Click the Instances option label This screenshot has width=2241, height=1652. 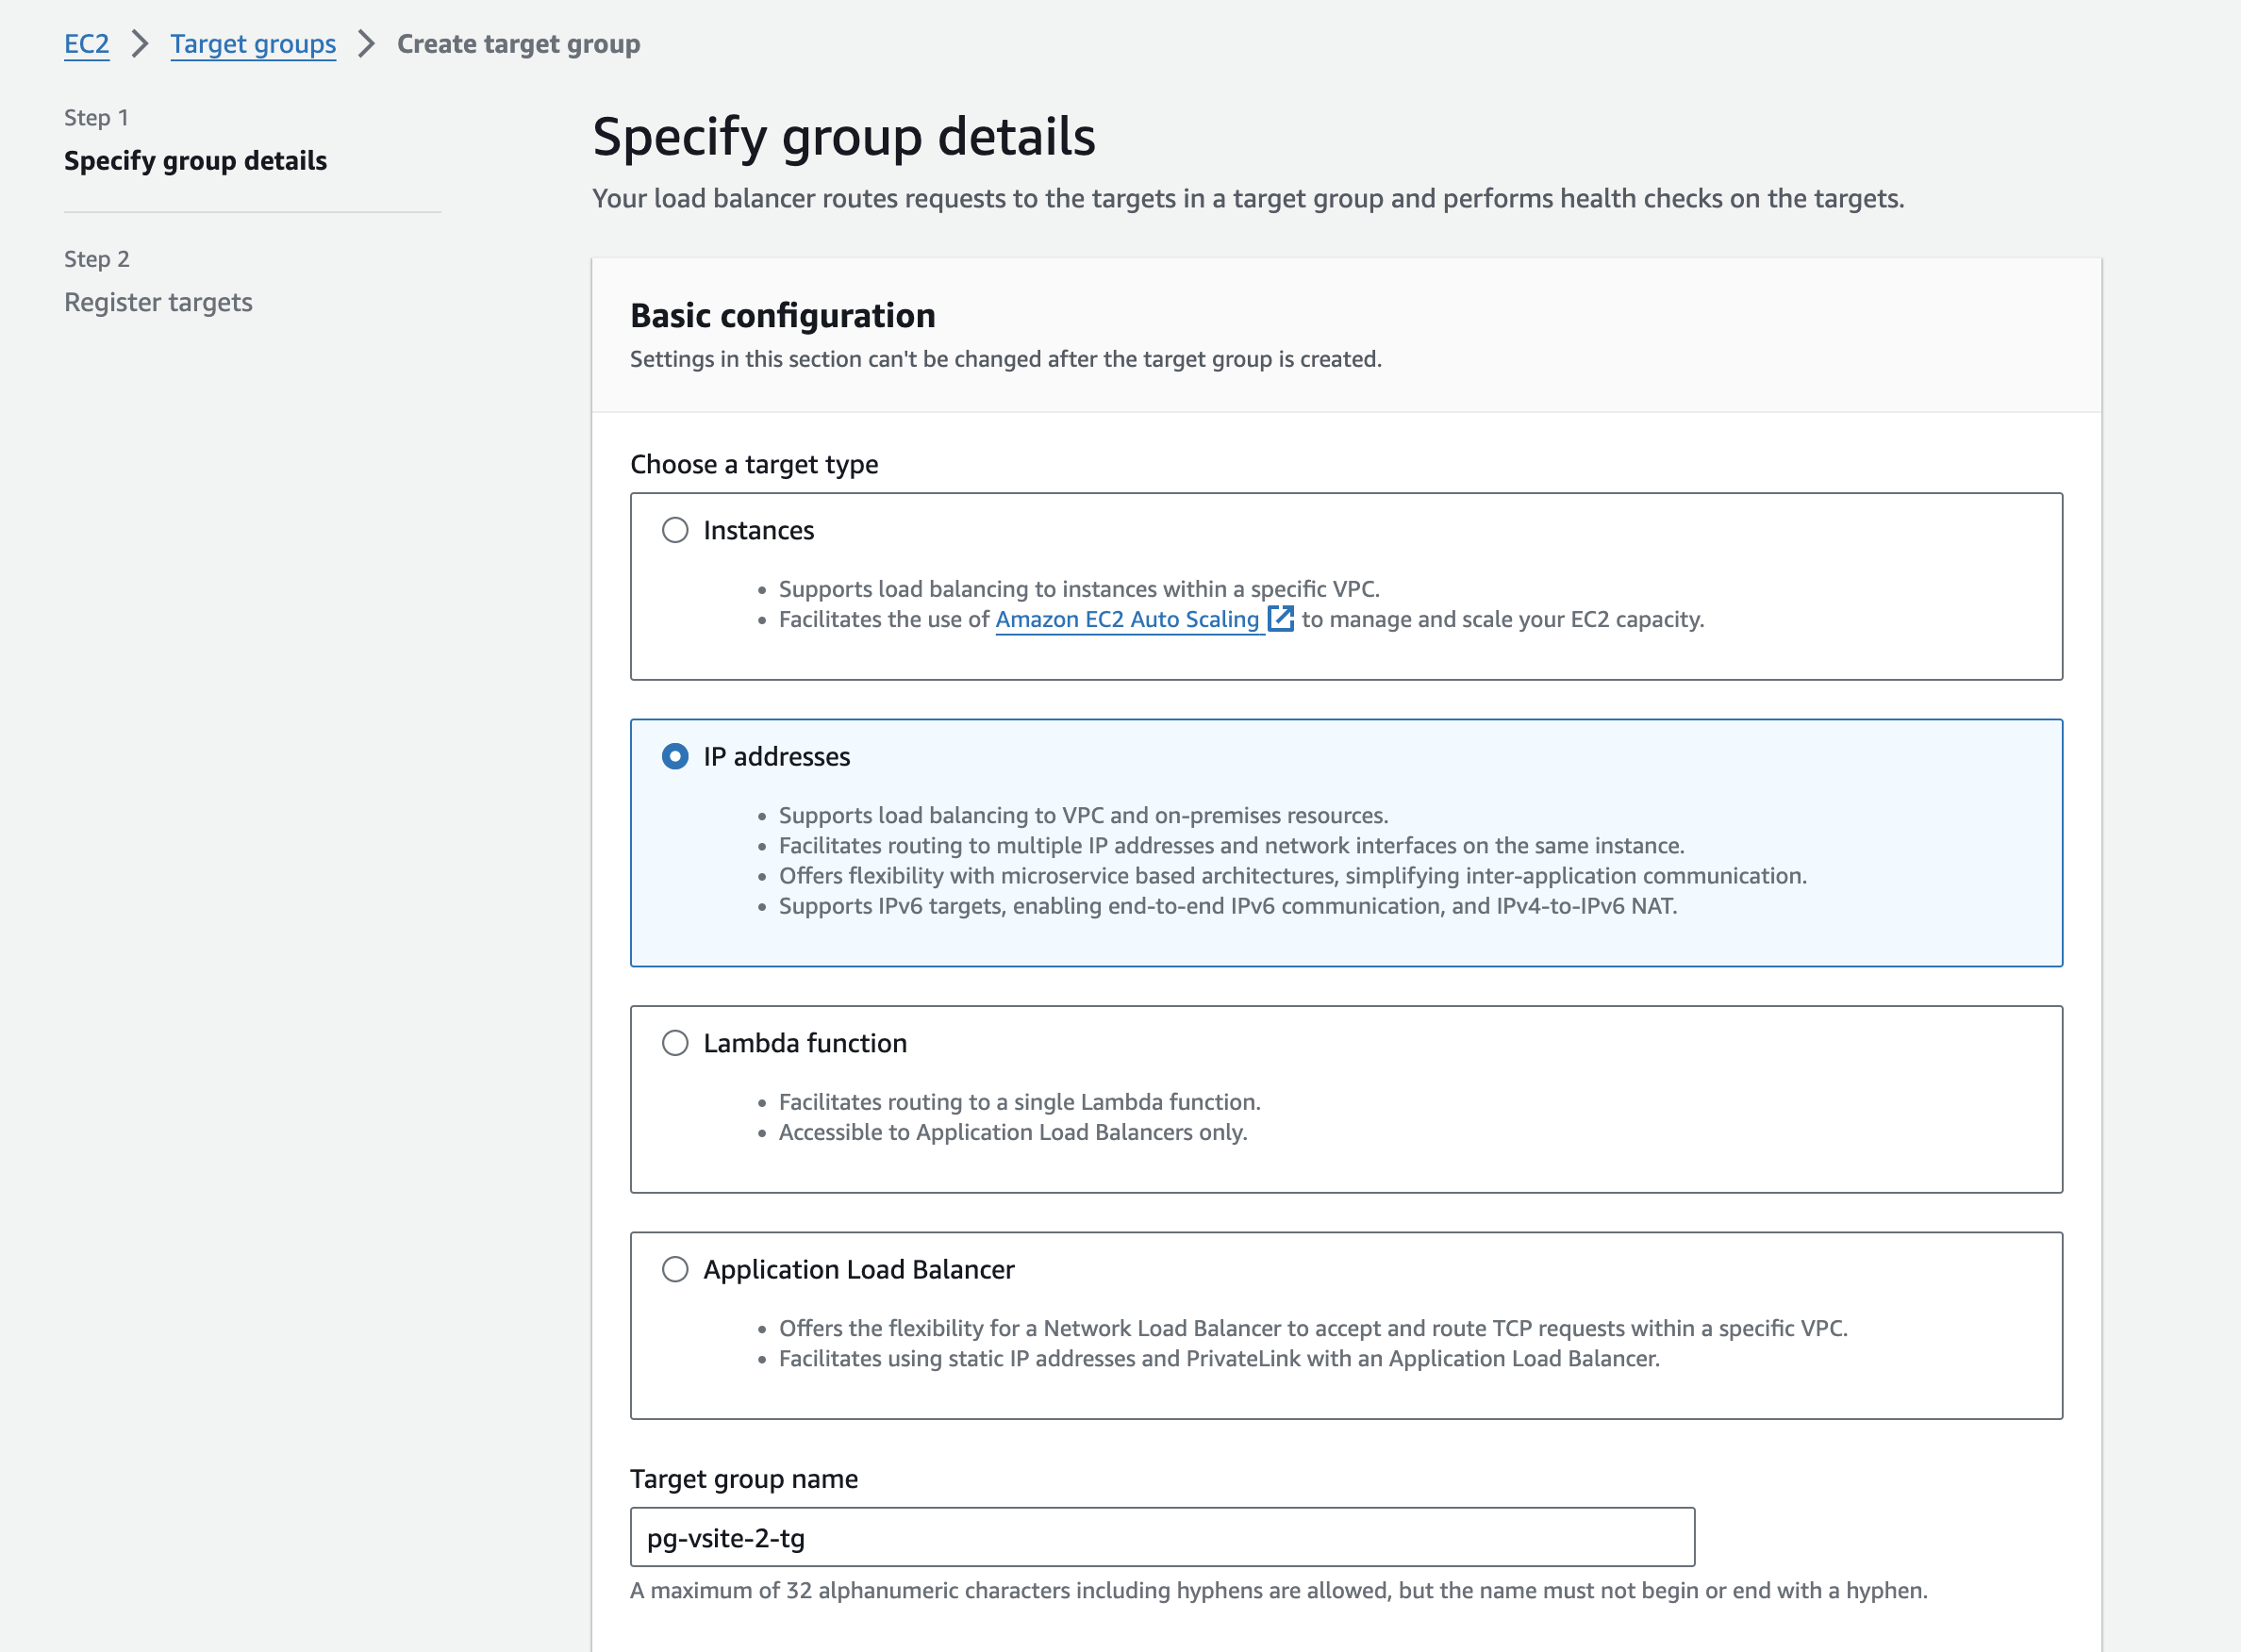(x=758, y=530)
